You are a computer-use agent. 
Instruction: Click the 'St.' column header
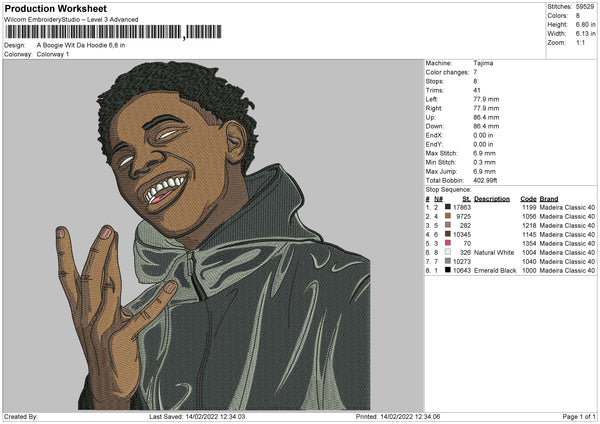(466, 199)
